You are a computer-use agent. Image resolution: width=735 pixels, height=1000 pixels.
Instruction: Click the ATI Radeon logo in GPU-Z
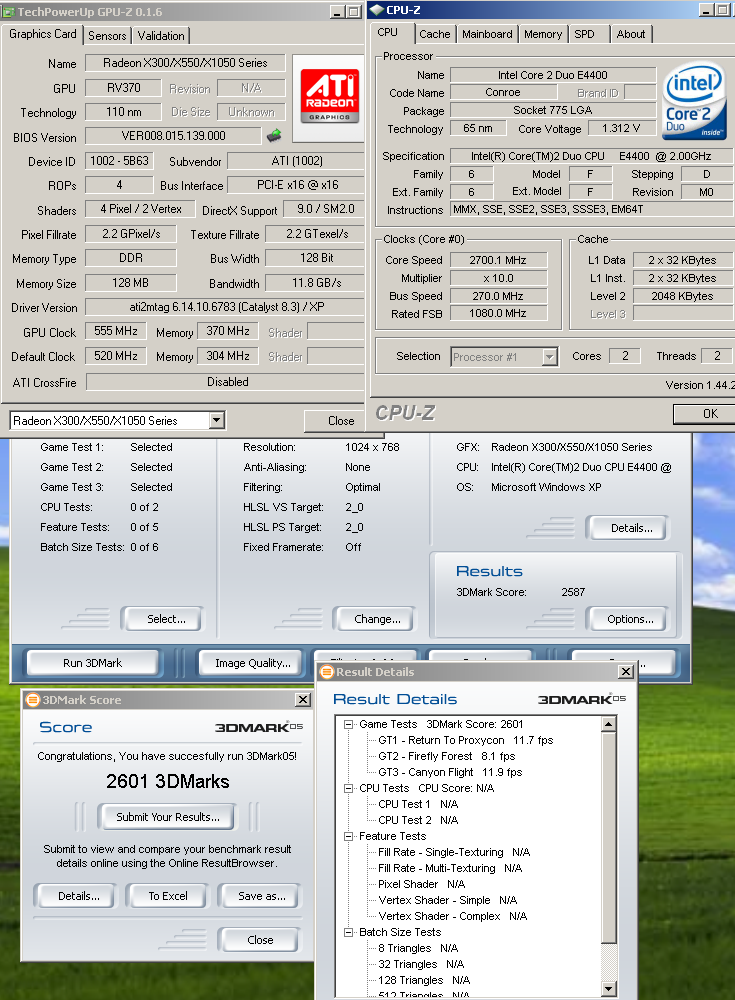pyautogui.click(x=329, y=96)
